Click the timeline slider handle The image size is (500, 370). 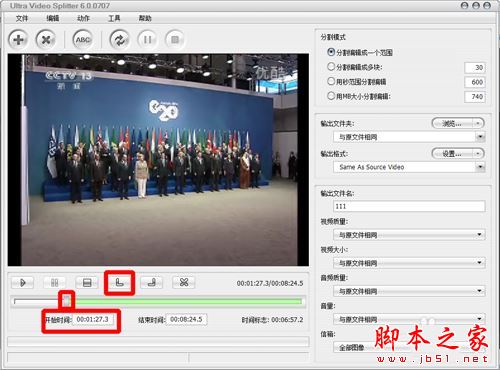click(x=67, y=301)
